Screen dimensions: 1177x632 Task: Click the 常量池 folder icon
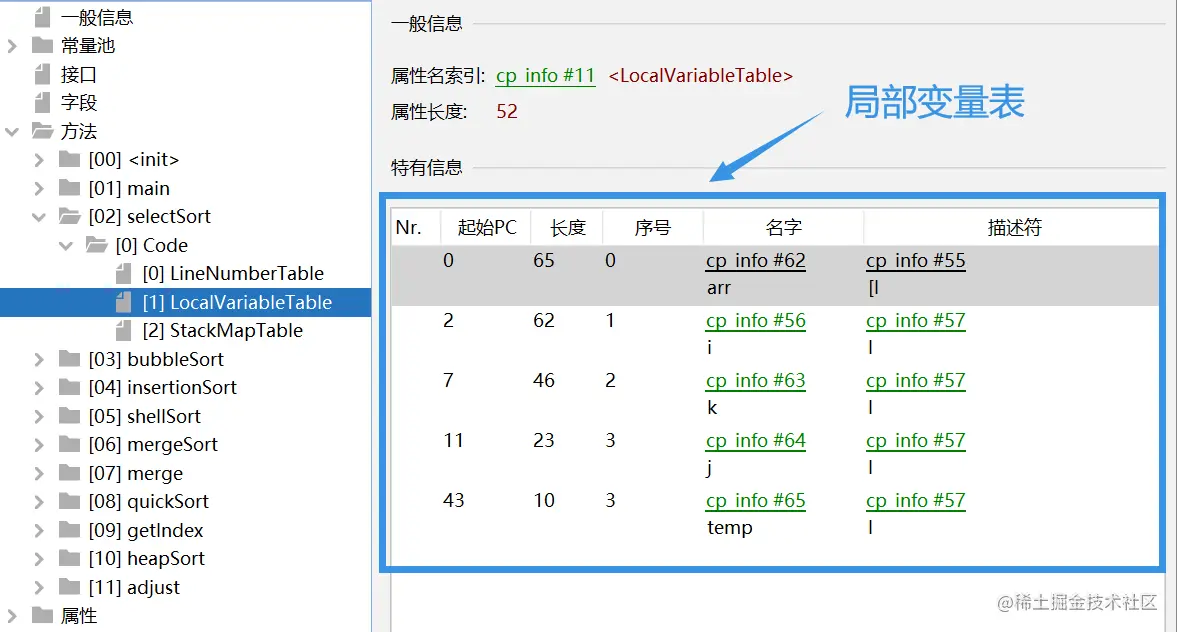click(42, 46)
